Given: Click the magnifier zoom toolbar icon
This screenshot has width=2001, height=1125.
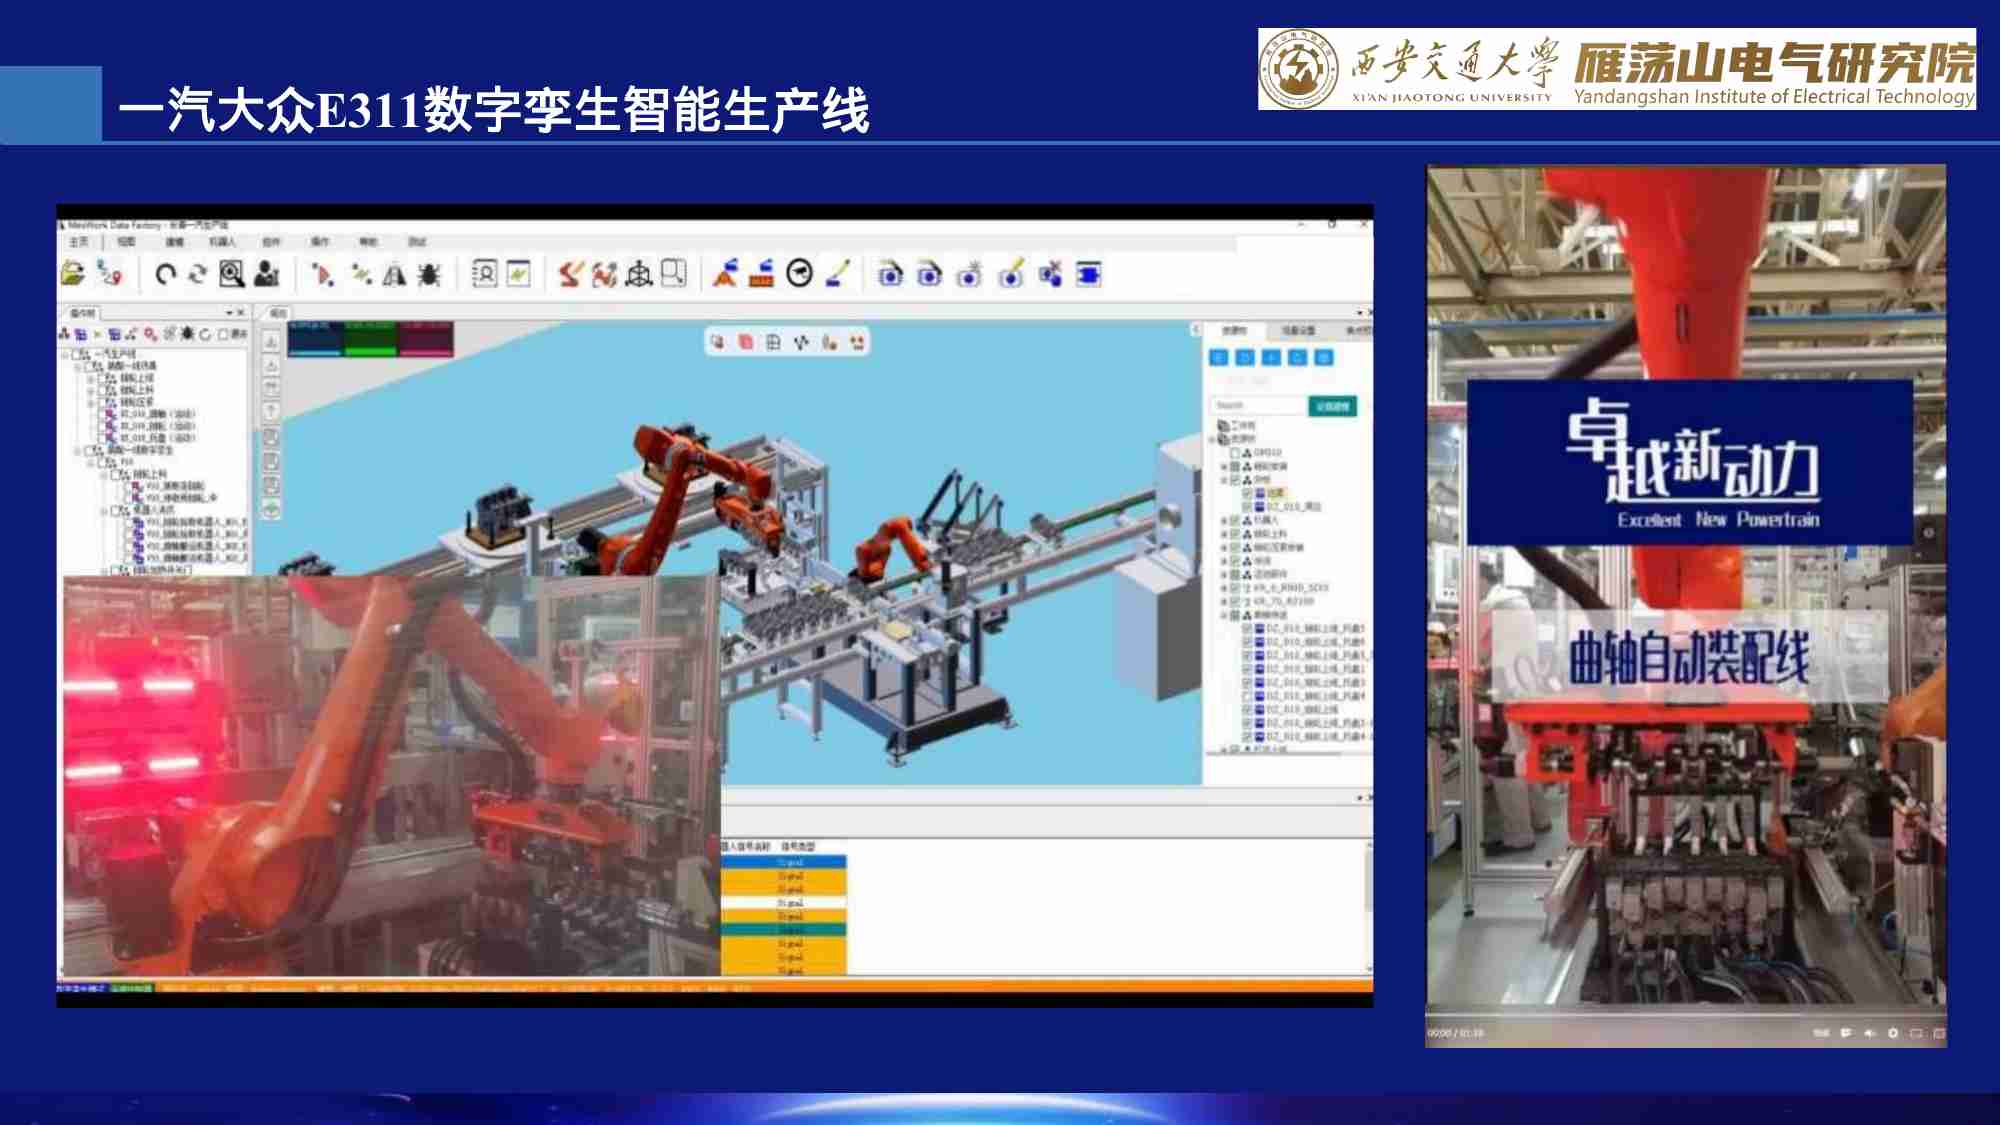Looking at the screenshot, I should (x=232, y=273).
